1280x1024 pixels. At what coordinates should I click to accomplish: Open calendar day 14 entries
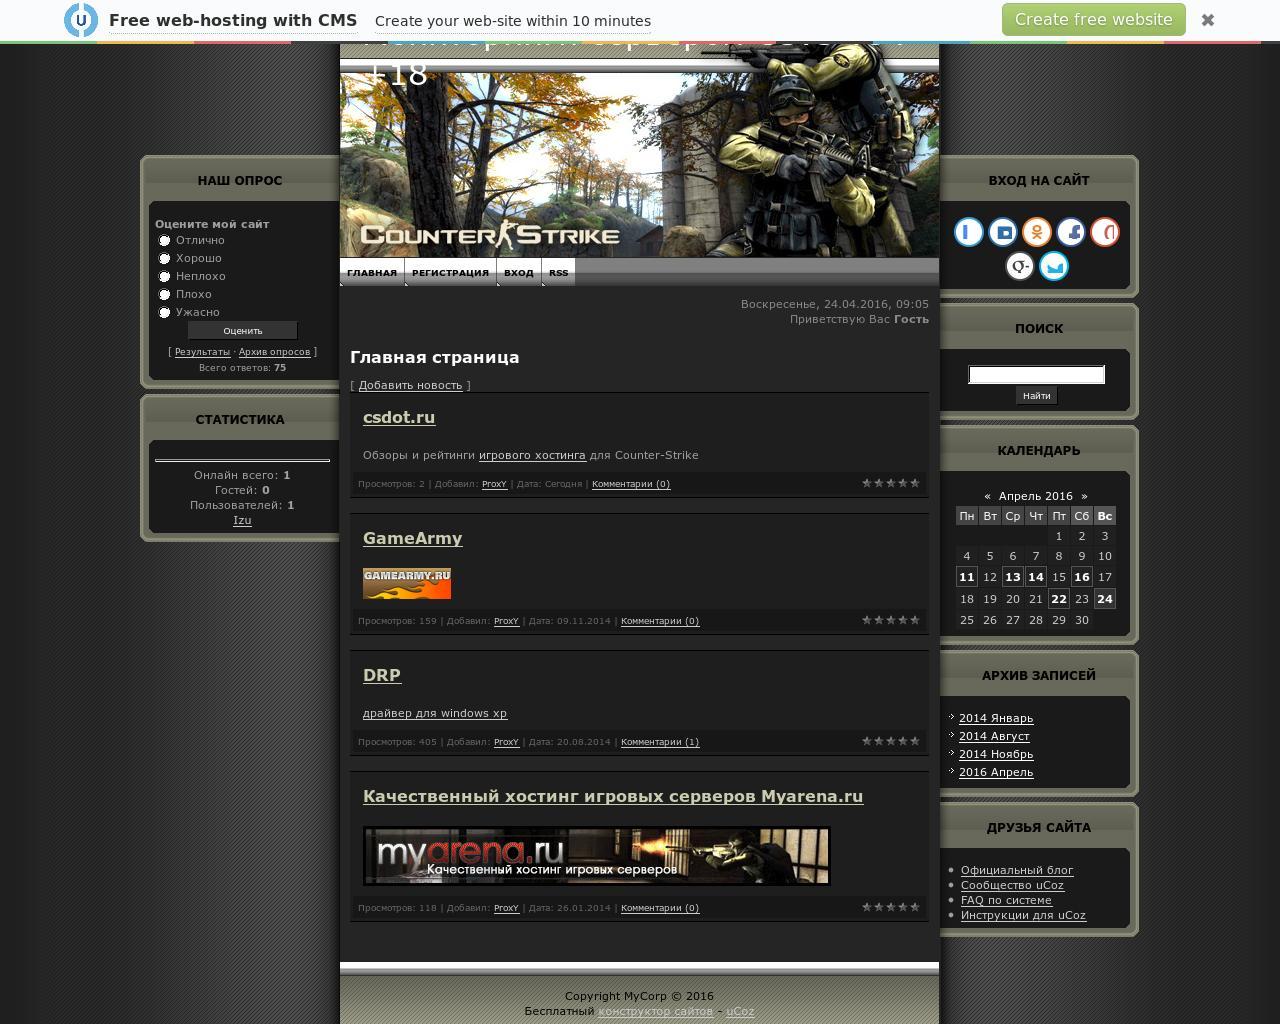pyautogui.click(x=1036, y=577)
